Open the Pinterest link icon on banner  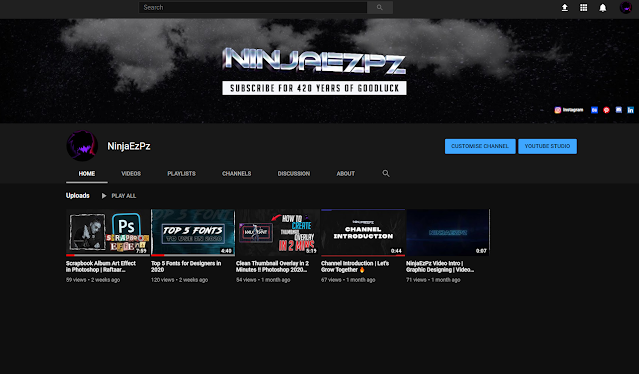coord(606,110)
